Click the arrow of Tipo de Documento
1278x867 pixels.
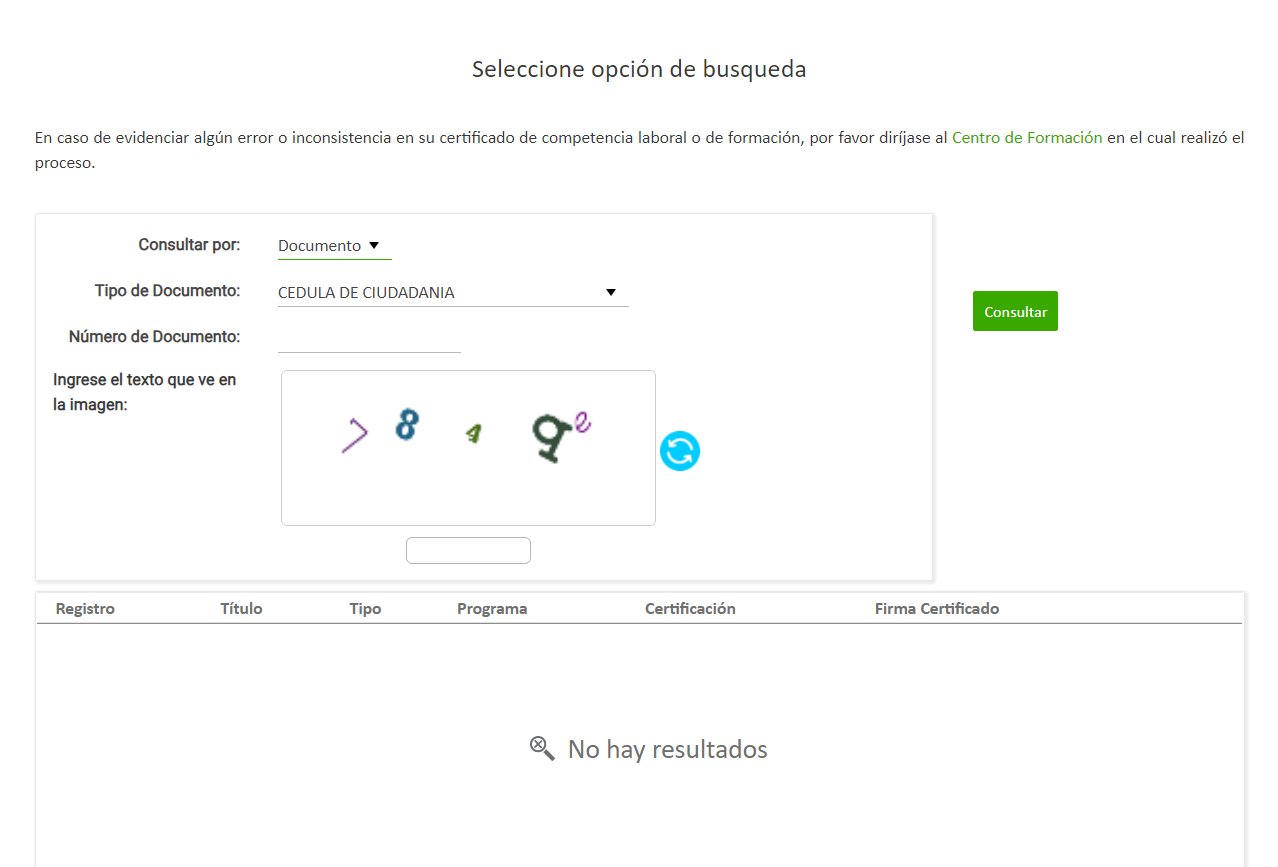(611, 292)
